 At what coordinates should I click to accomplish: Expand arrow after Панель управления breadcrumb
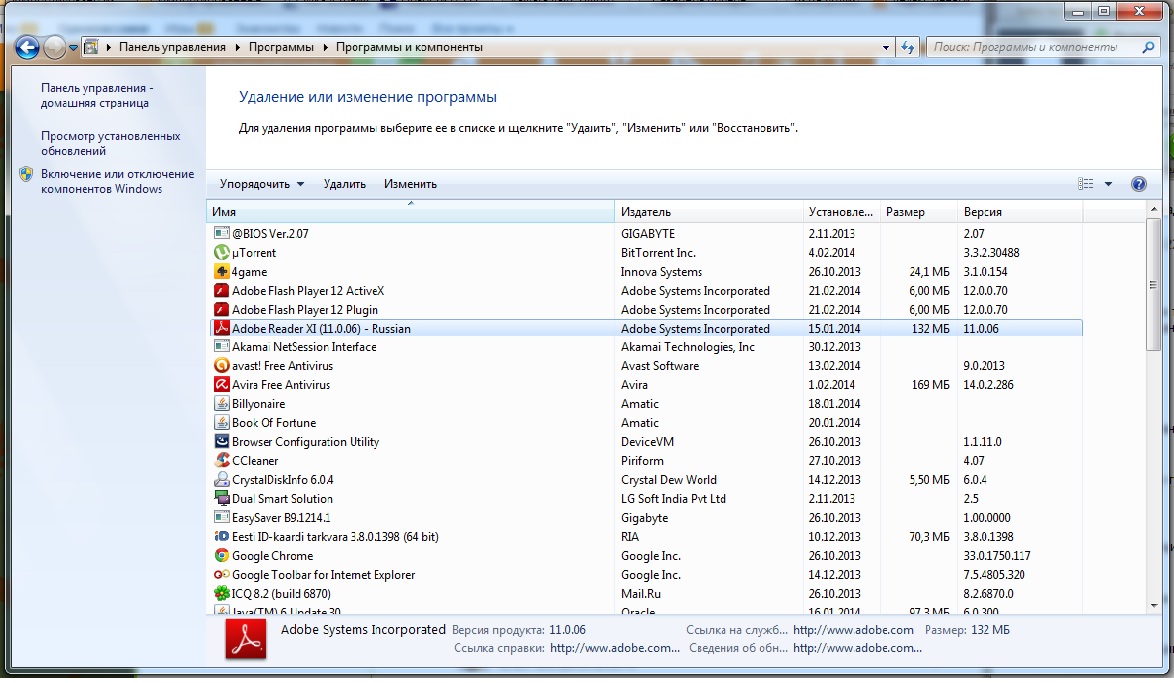[237, 47]
